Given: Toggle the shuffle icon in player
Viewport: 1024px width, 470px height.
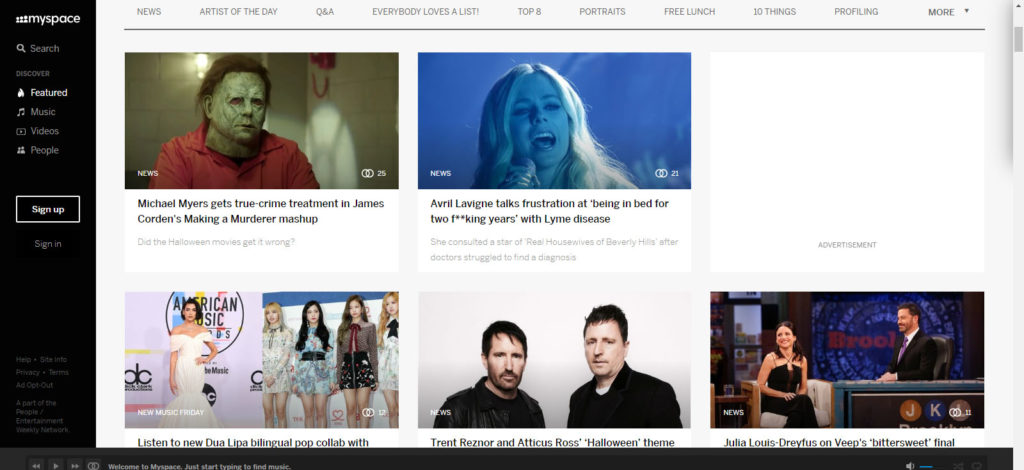Looking at the screenshot, I should tap(958, 465).
